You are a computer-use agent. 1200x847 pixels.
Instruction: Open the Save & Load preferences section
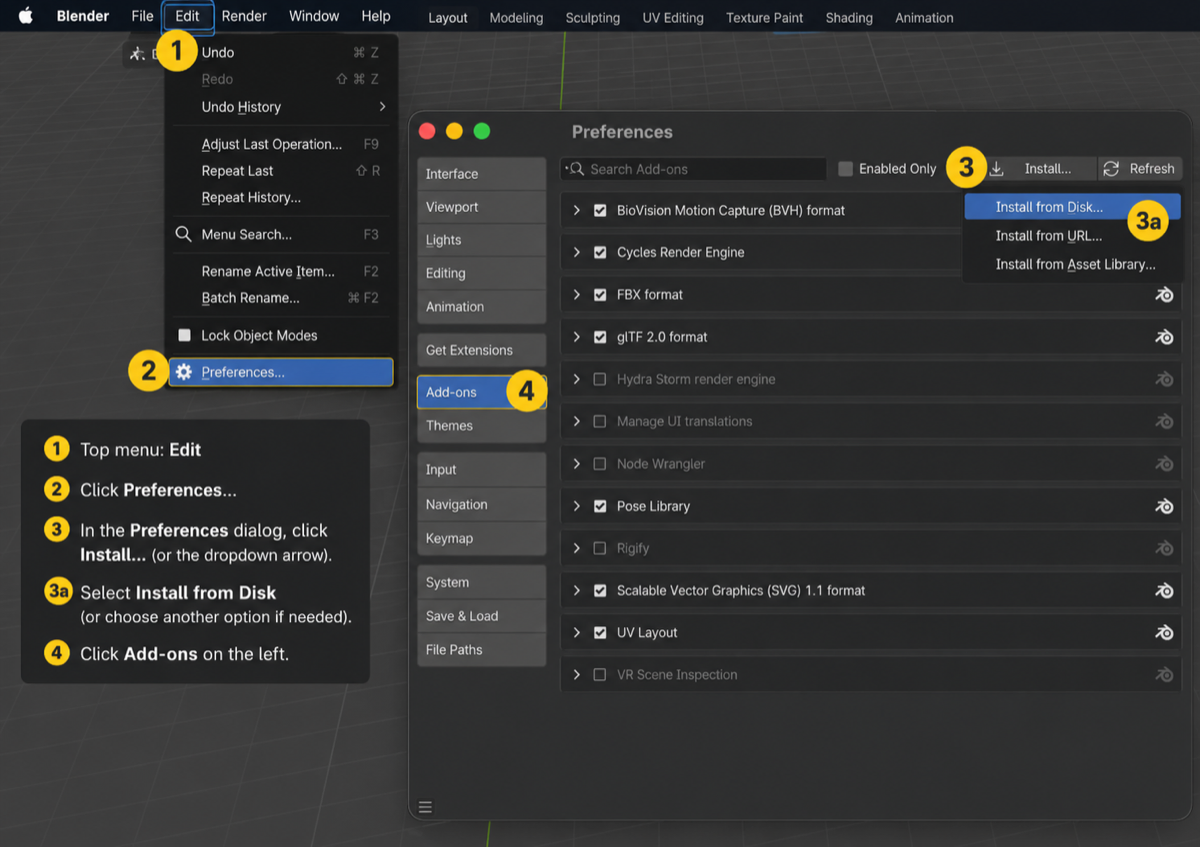pos(481,616)
